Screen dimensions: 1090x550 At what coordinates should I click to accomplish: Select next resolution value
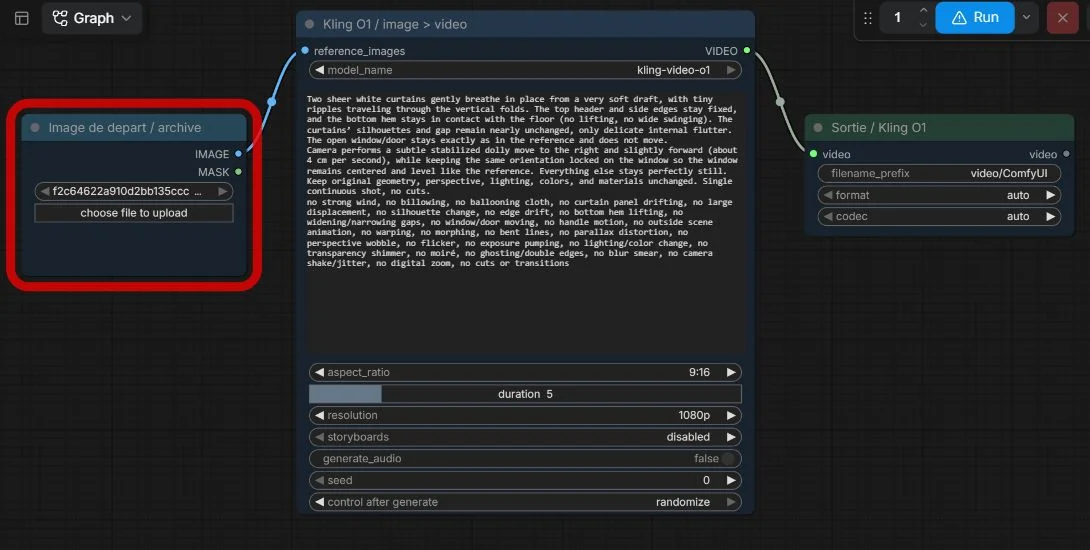coord(731,416)
